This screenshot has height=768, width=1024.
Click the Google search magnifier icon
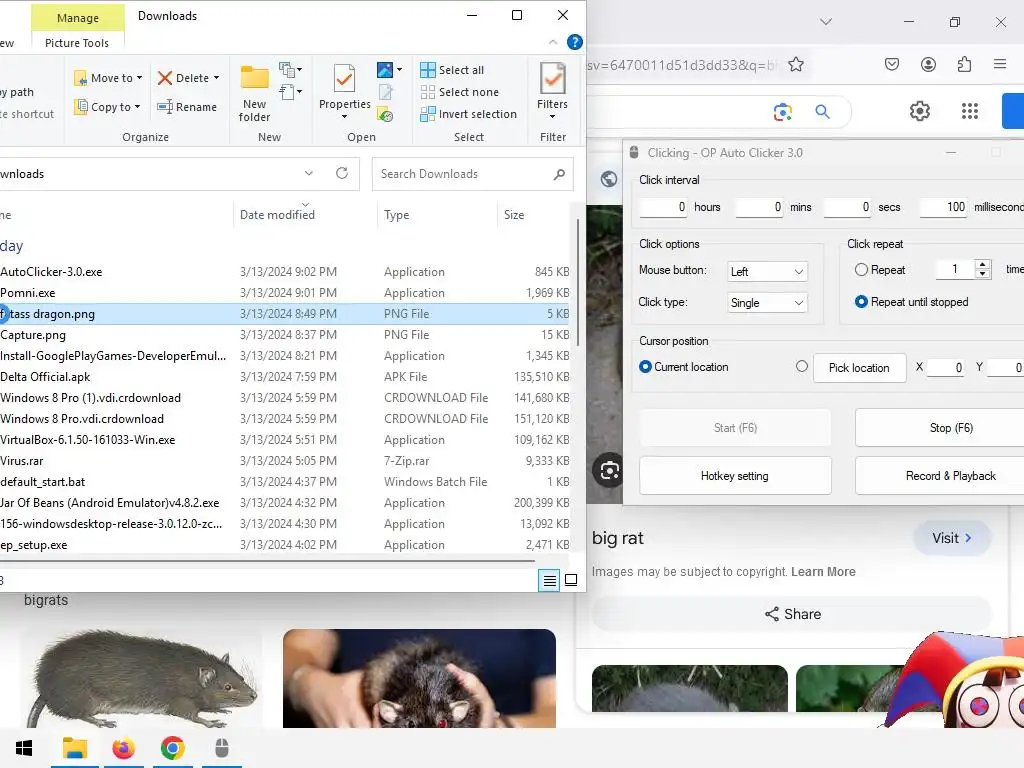pyautogui.click(x=822, y=112)
